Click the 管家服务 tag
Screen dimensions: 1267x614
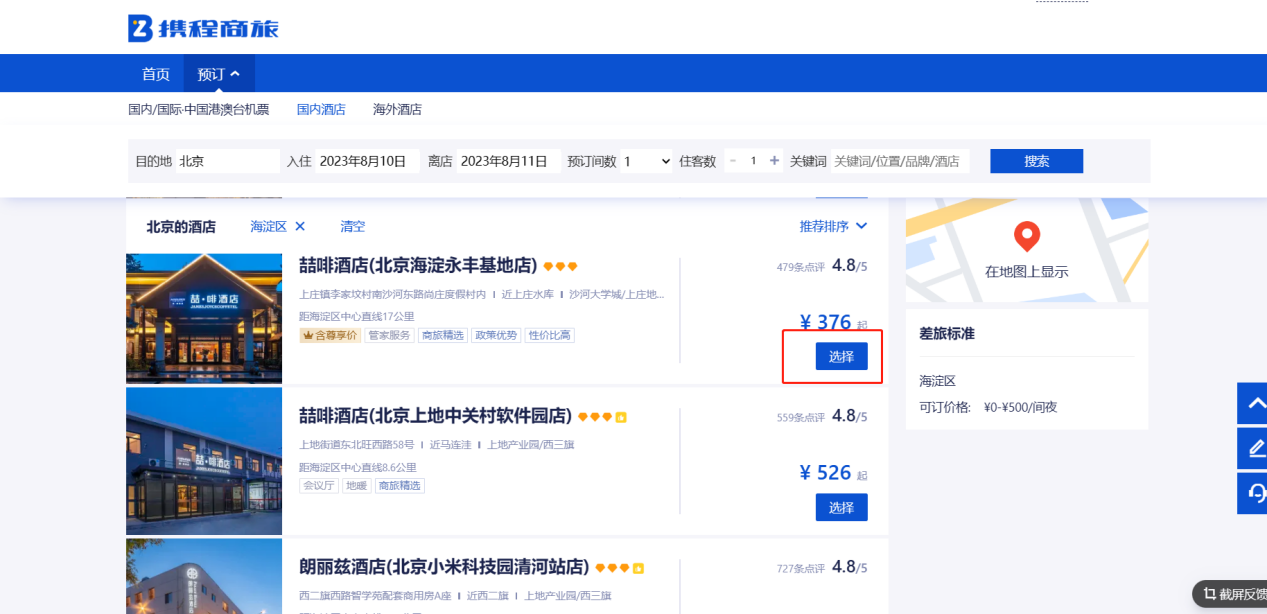(389, 335)
